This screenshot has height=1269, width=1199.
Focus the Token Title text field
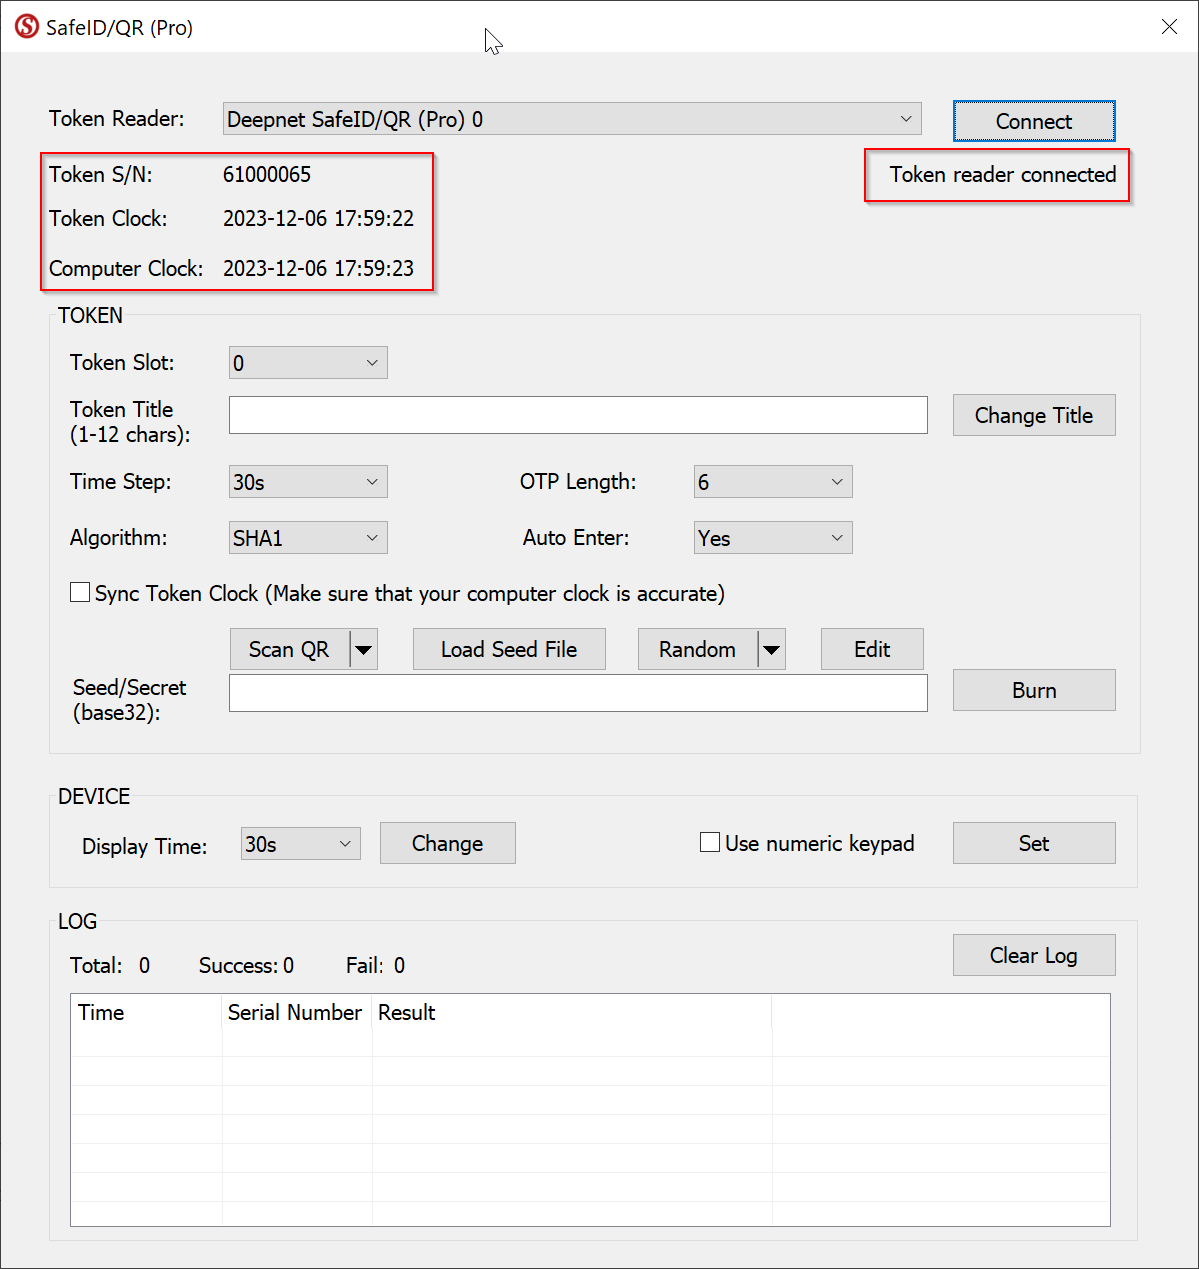[x=578, y=415]
